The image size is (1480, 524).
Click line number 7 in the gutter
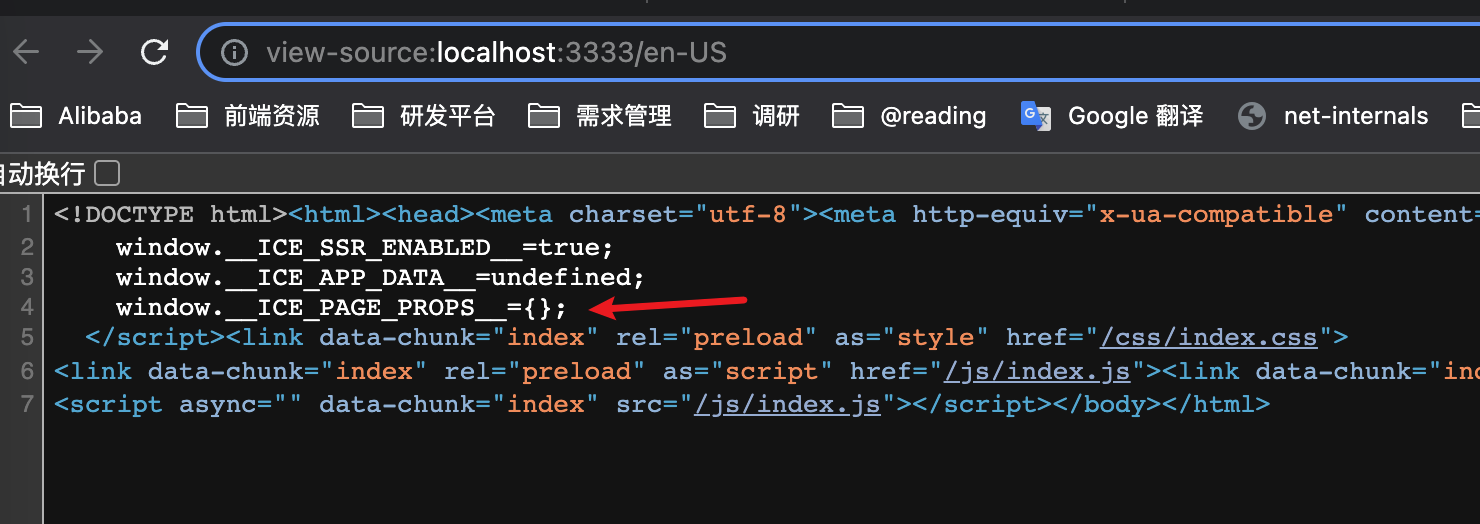pyautogui.click(x=26, y=404)
